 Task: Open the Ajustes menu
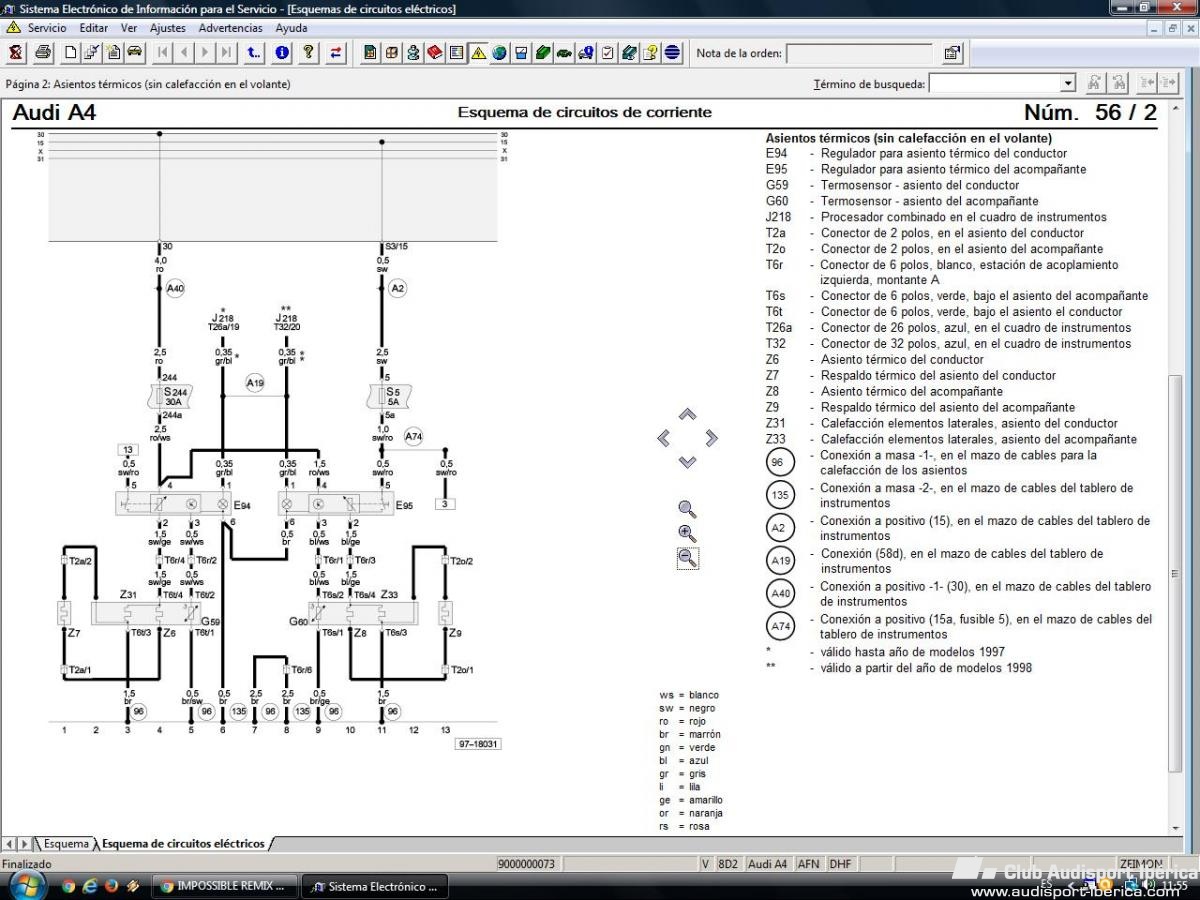pyautogui.click(x=168, y=28)
